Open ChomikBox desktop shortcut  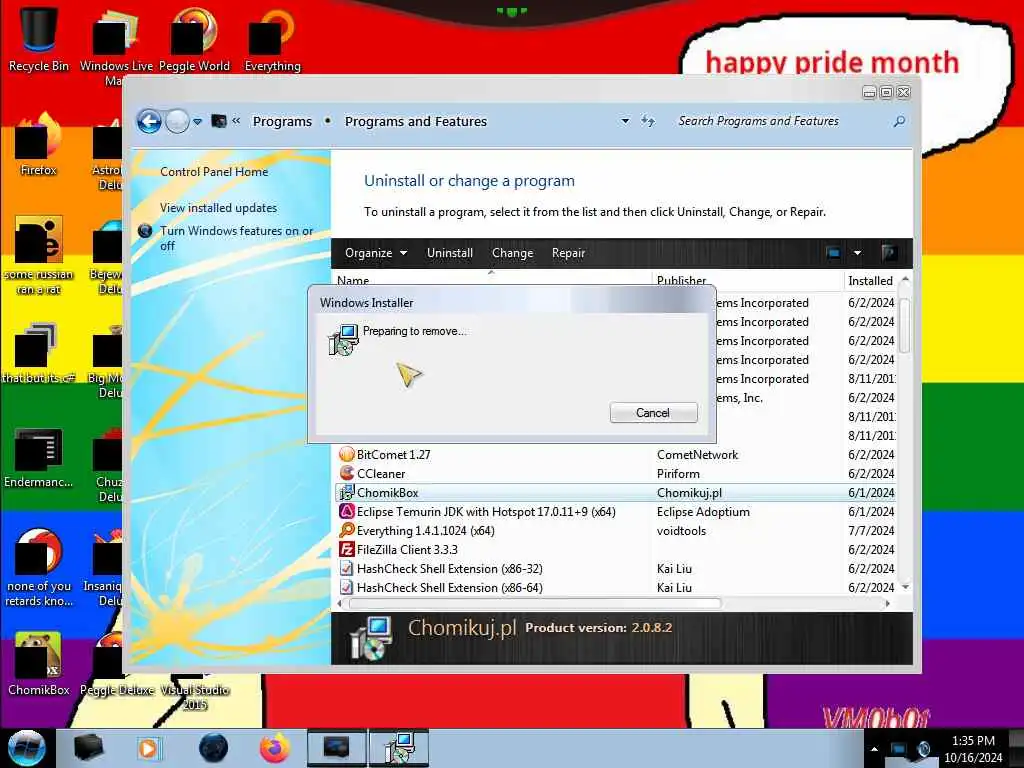pyautogui.click(x=39, y=664)
